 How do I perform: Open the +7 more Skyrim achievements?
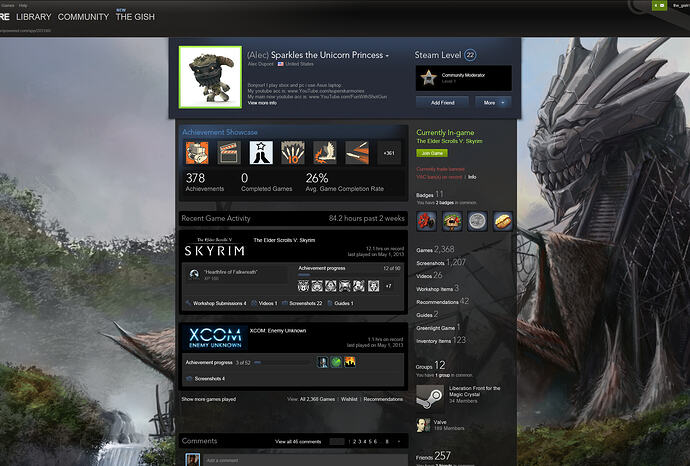tap(389, 286)
